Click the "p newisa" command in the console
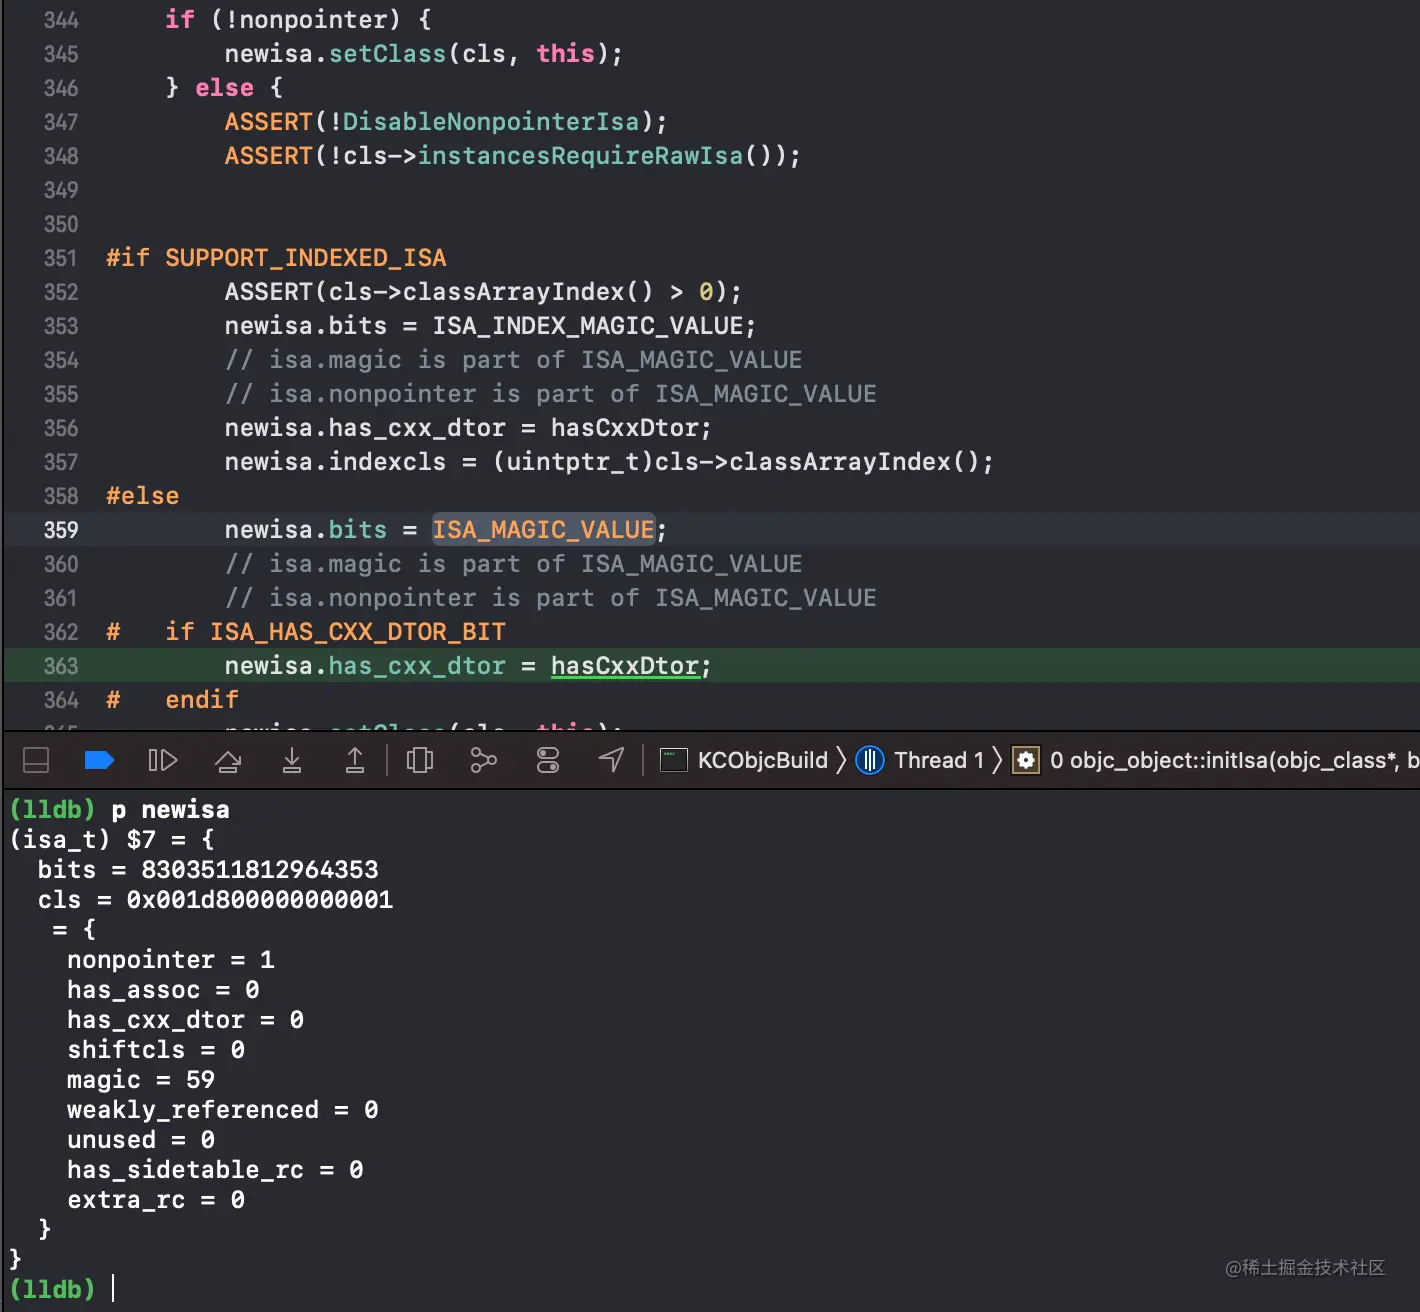Viewport: 1420px width, 1312px height. click(x=170, y=809)
